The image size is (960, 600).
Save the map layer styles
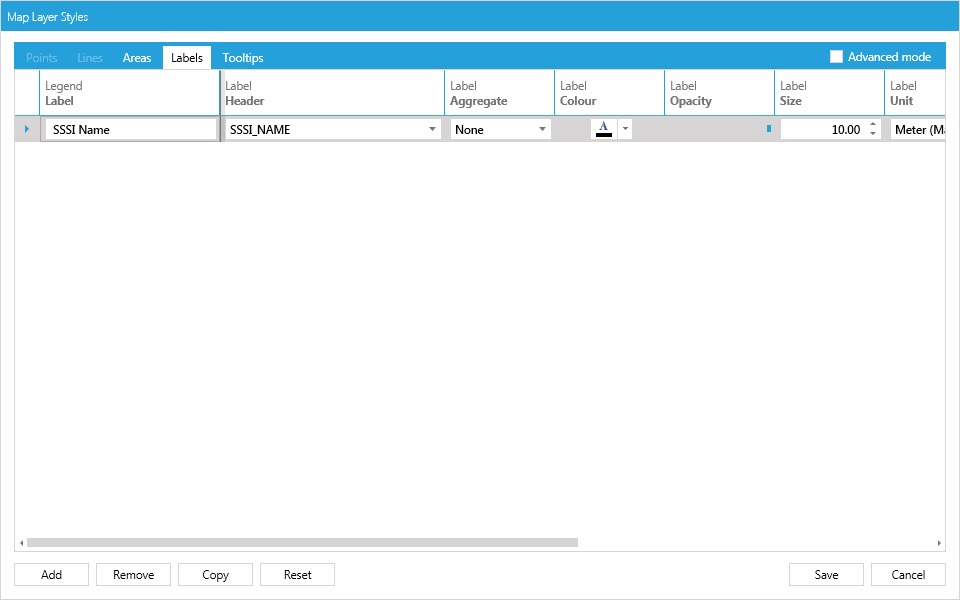coord(825,574)
